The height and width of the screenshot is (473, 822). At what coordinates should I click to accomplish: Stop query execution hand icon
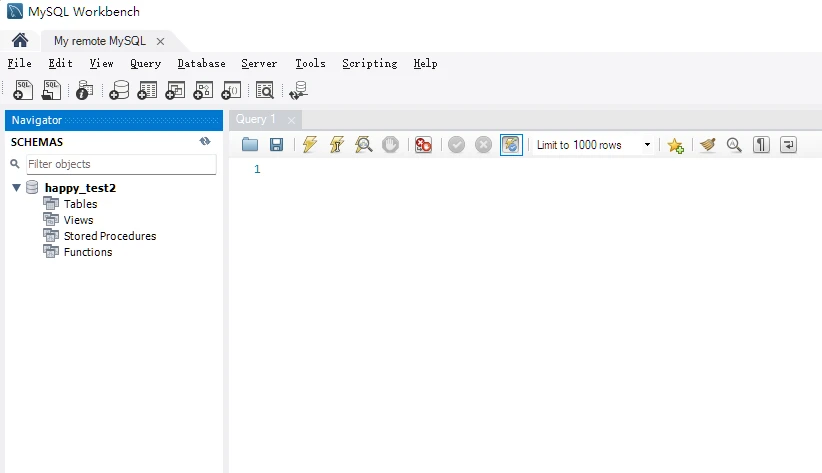(x=391, y=144)
